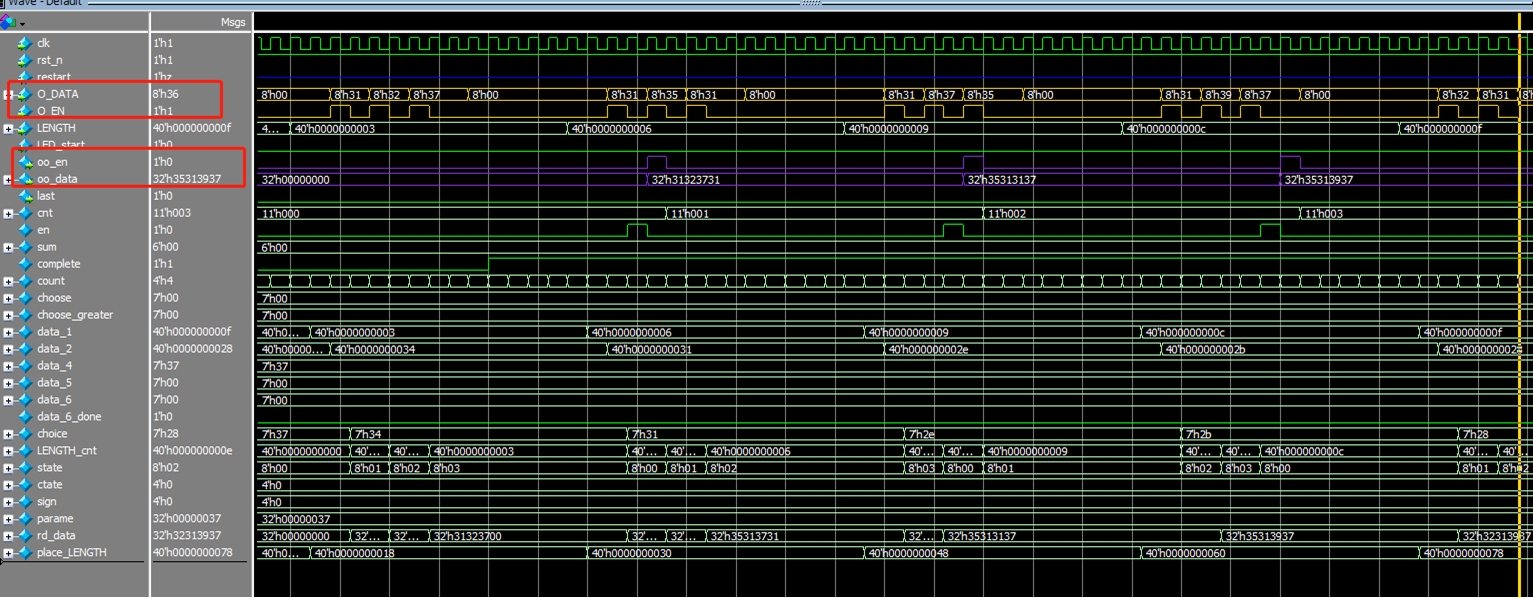Select the oo_en signal icon
This screenshot has width=1533, height=598.
point(26,162)
